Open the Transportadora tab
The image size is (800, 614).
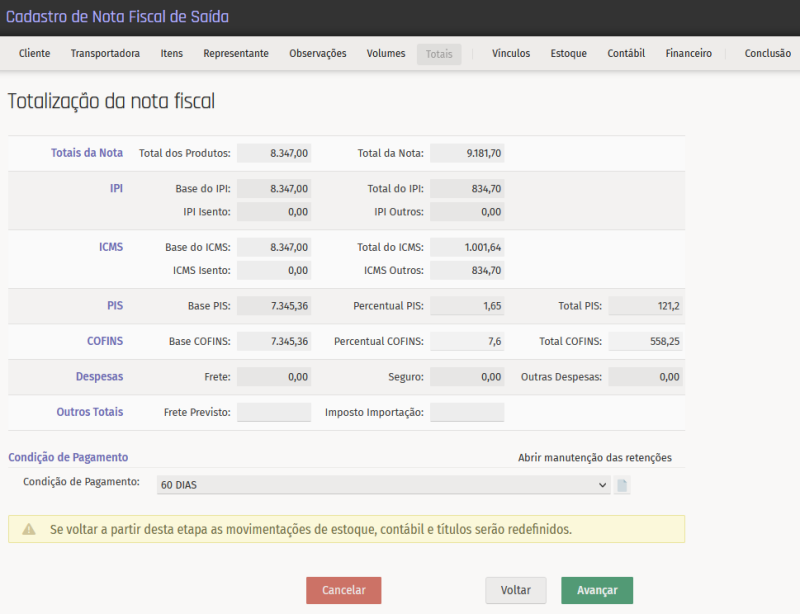tap(105, 54)
